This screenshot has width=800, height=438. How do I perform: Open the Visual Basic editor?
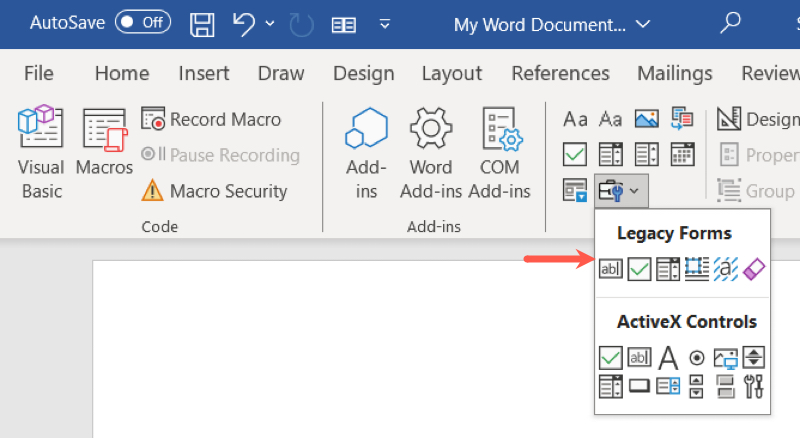(x=41, y=152)
